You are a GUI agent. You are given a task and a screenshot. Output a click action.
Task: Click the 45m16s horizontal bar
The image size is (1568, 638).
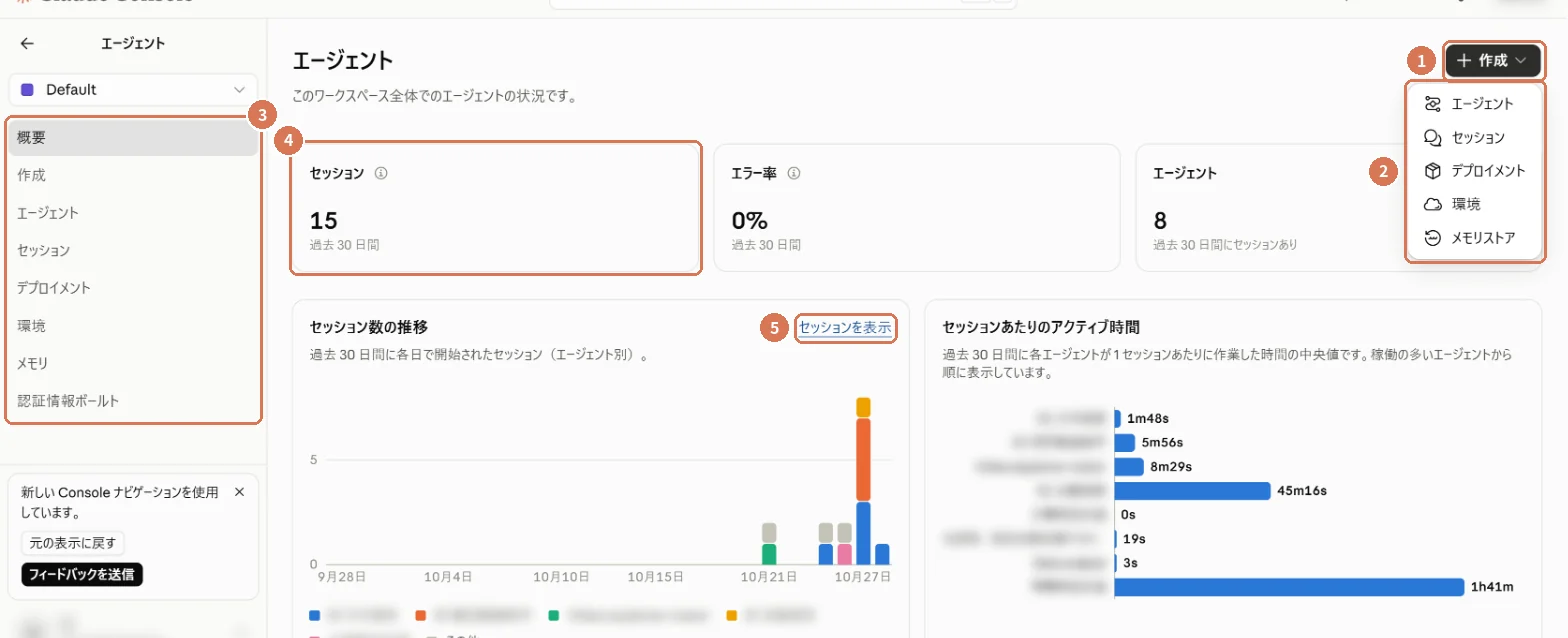coord(1192,491)
